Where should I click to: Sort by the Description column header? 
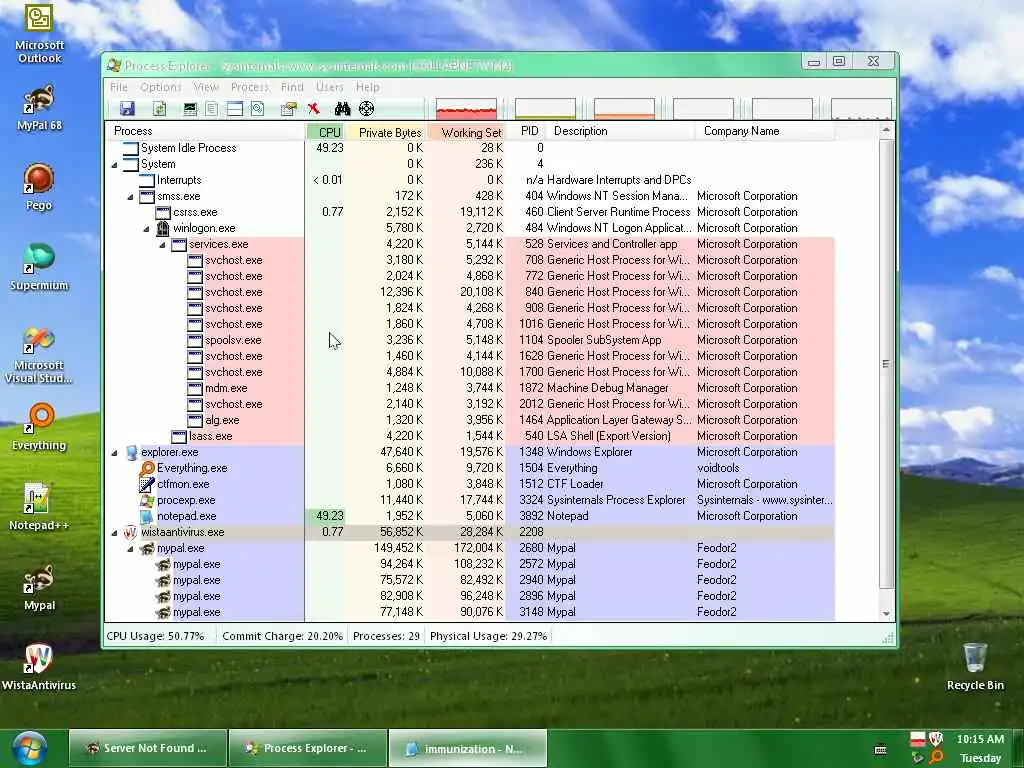[620, 131]
